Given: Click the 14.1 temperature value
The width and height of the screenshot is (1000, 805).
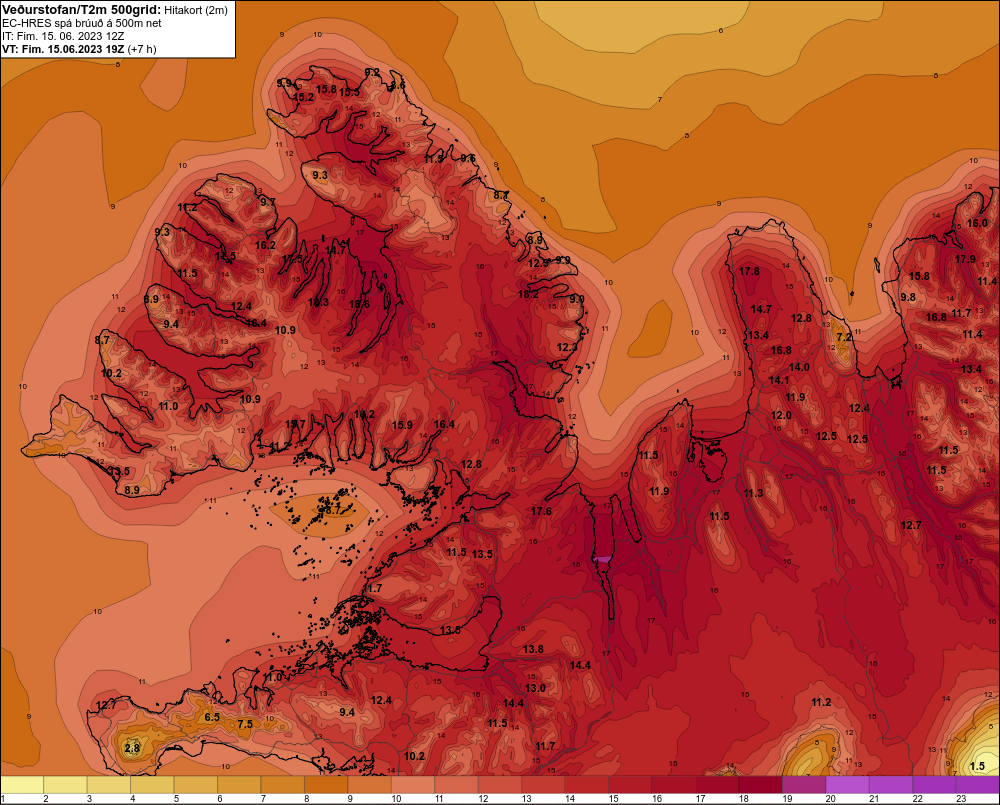Looking at the screenshot, I should (779, 380).
